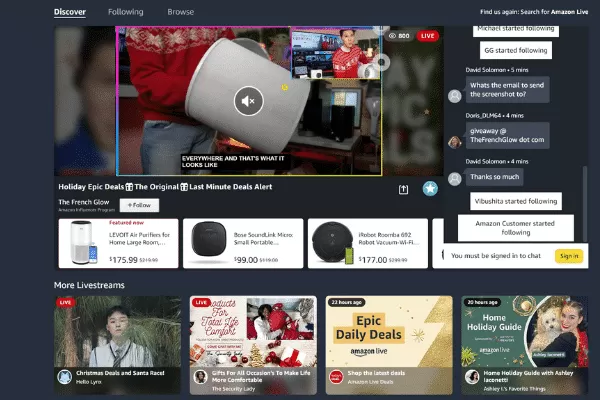Switch to the Discover tab

tap(70, 12)
